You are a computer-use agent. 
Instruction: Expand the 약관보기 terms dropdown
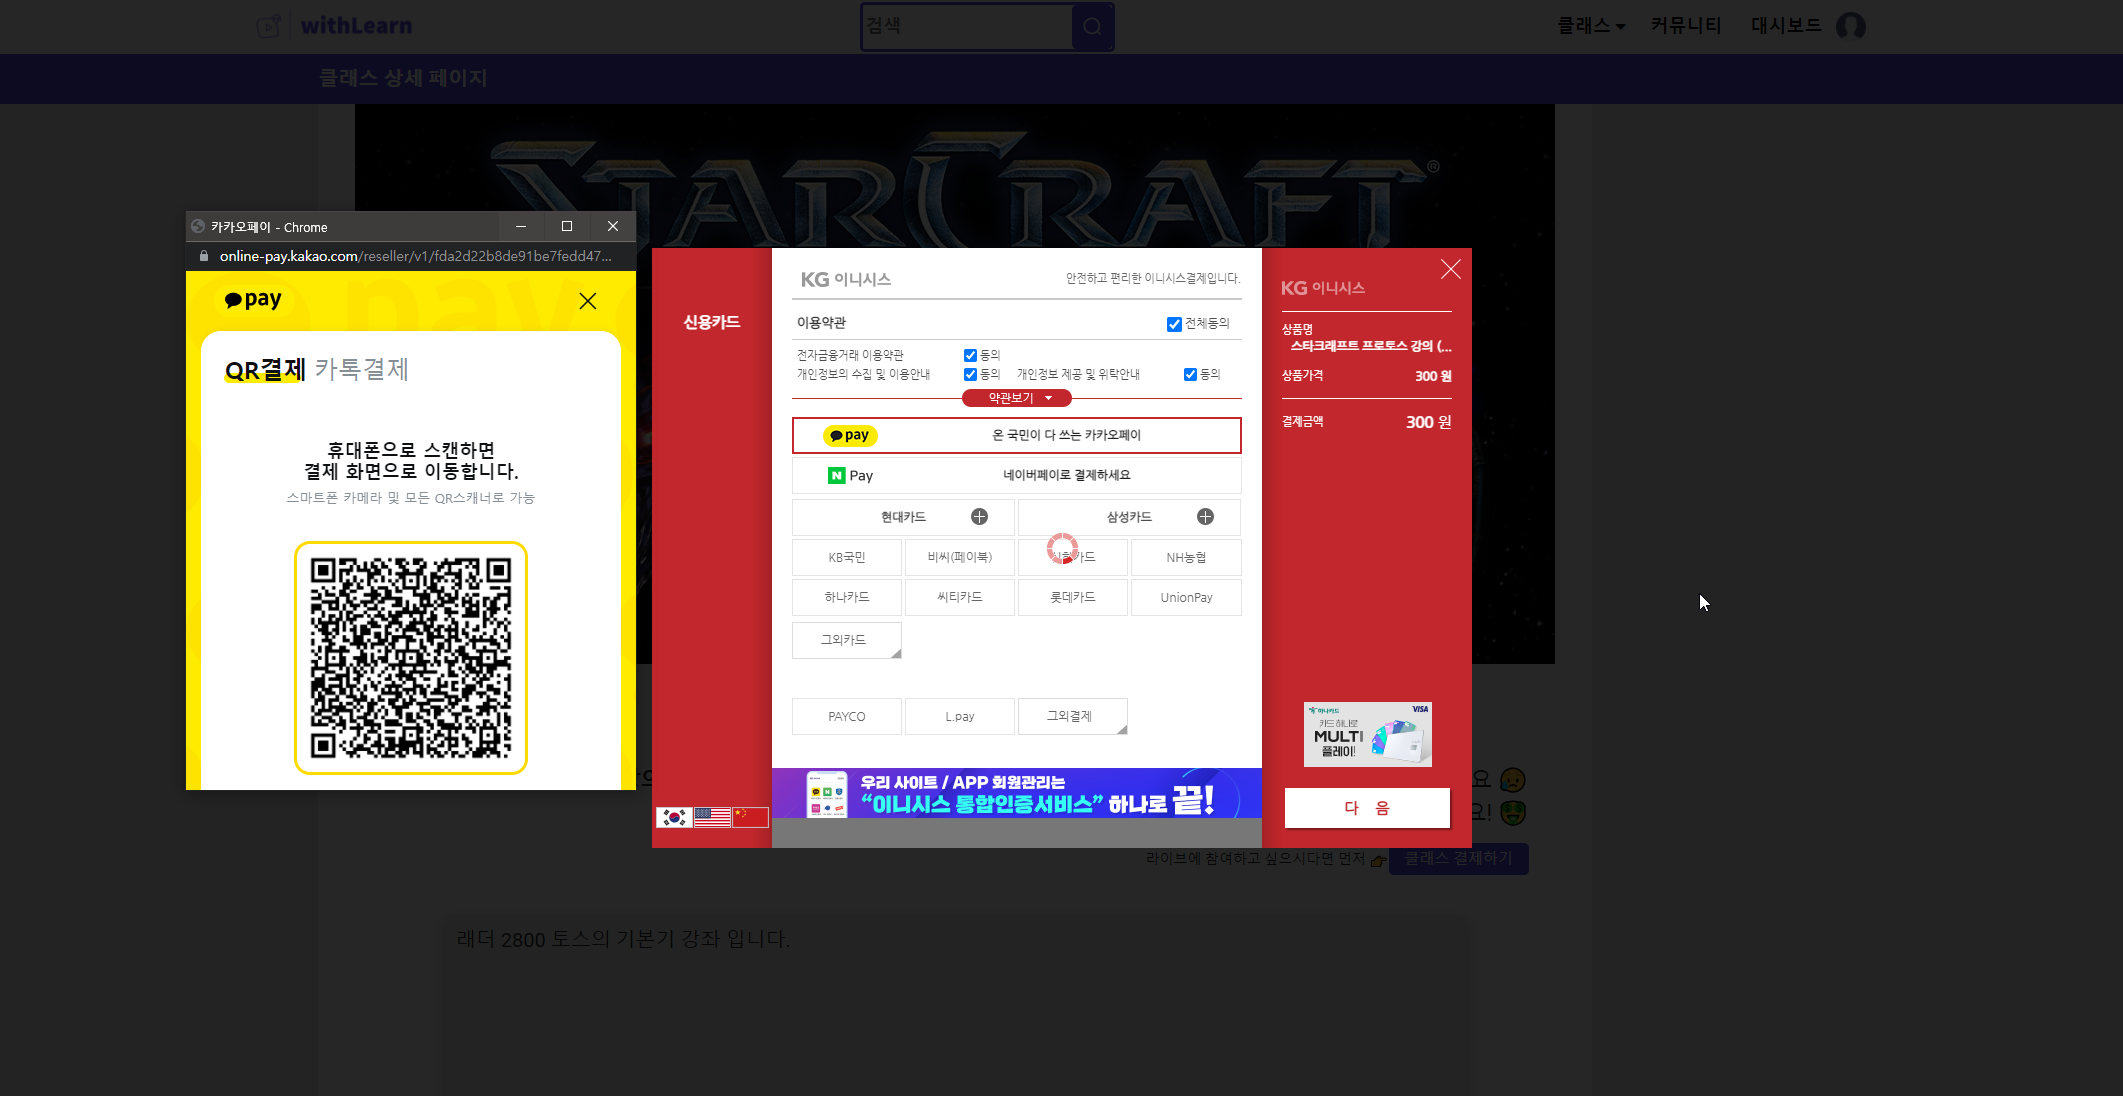(x=1016, y=398)
